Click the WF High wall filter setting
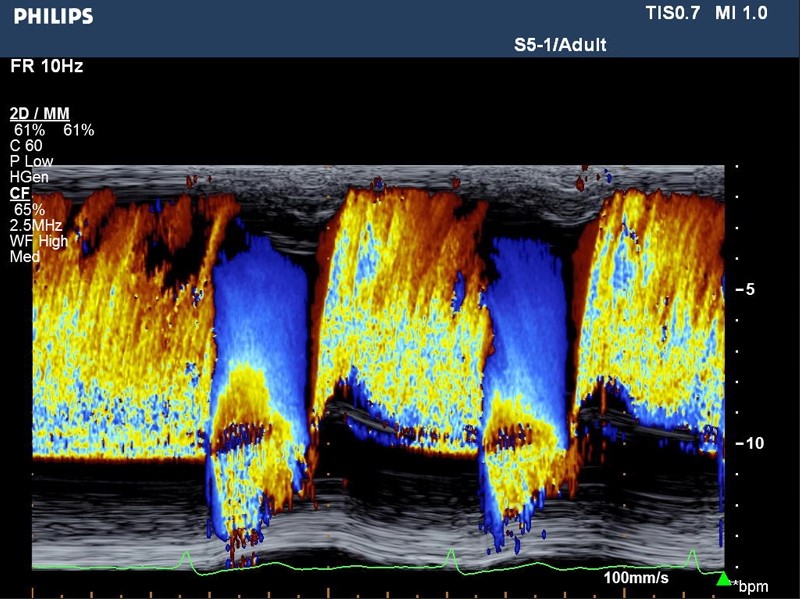This screenshot has height=599, width=800. (39, 241)
